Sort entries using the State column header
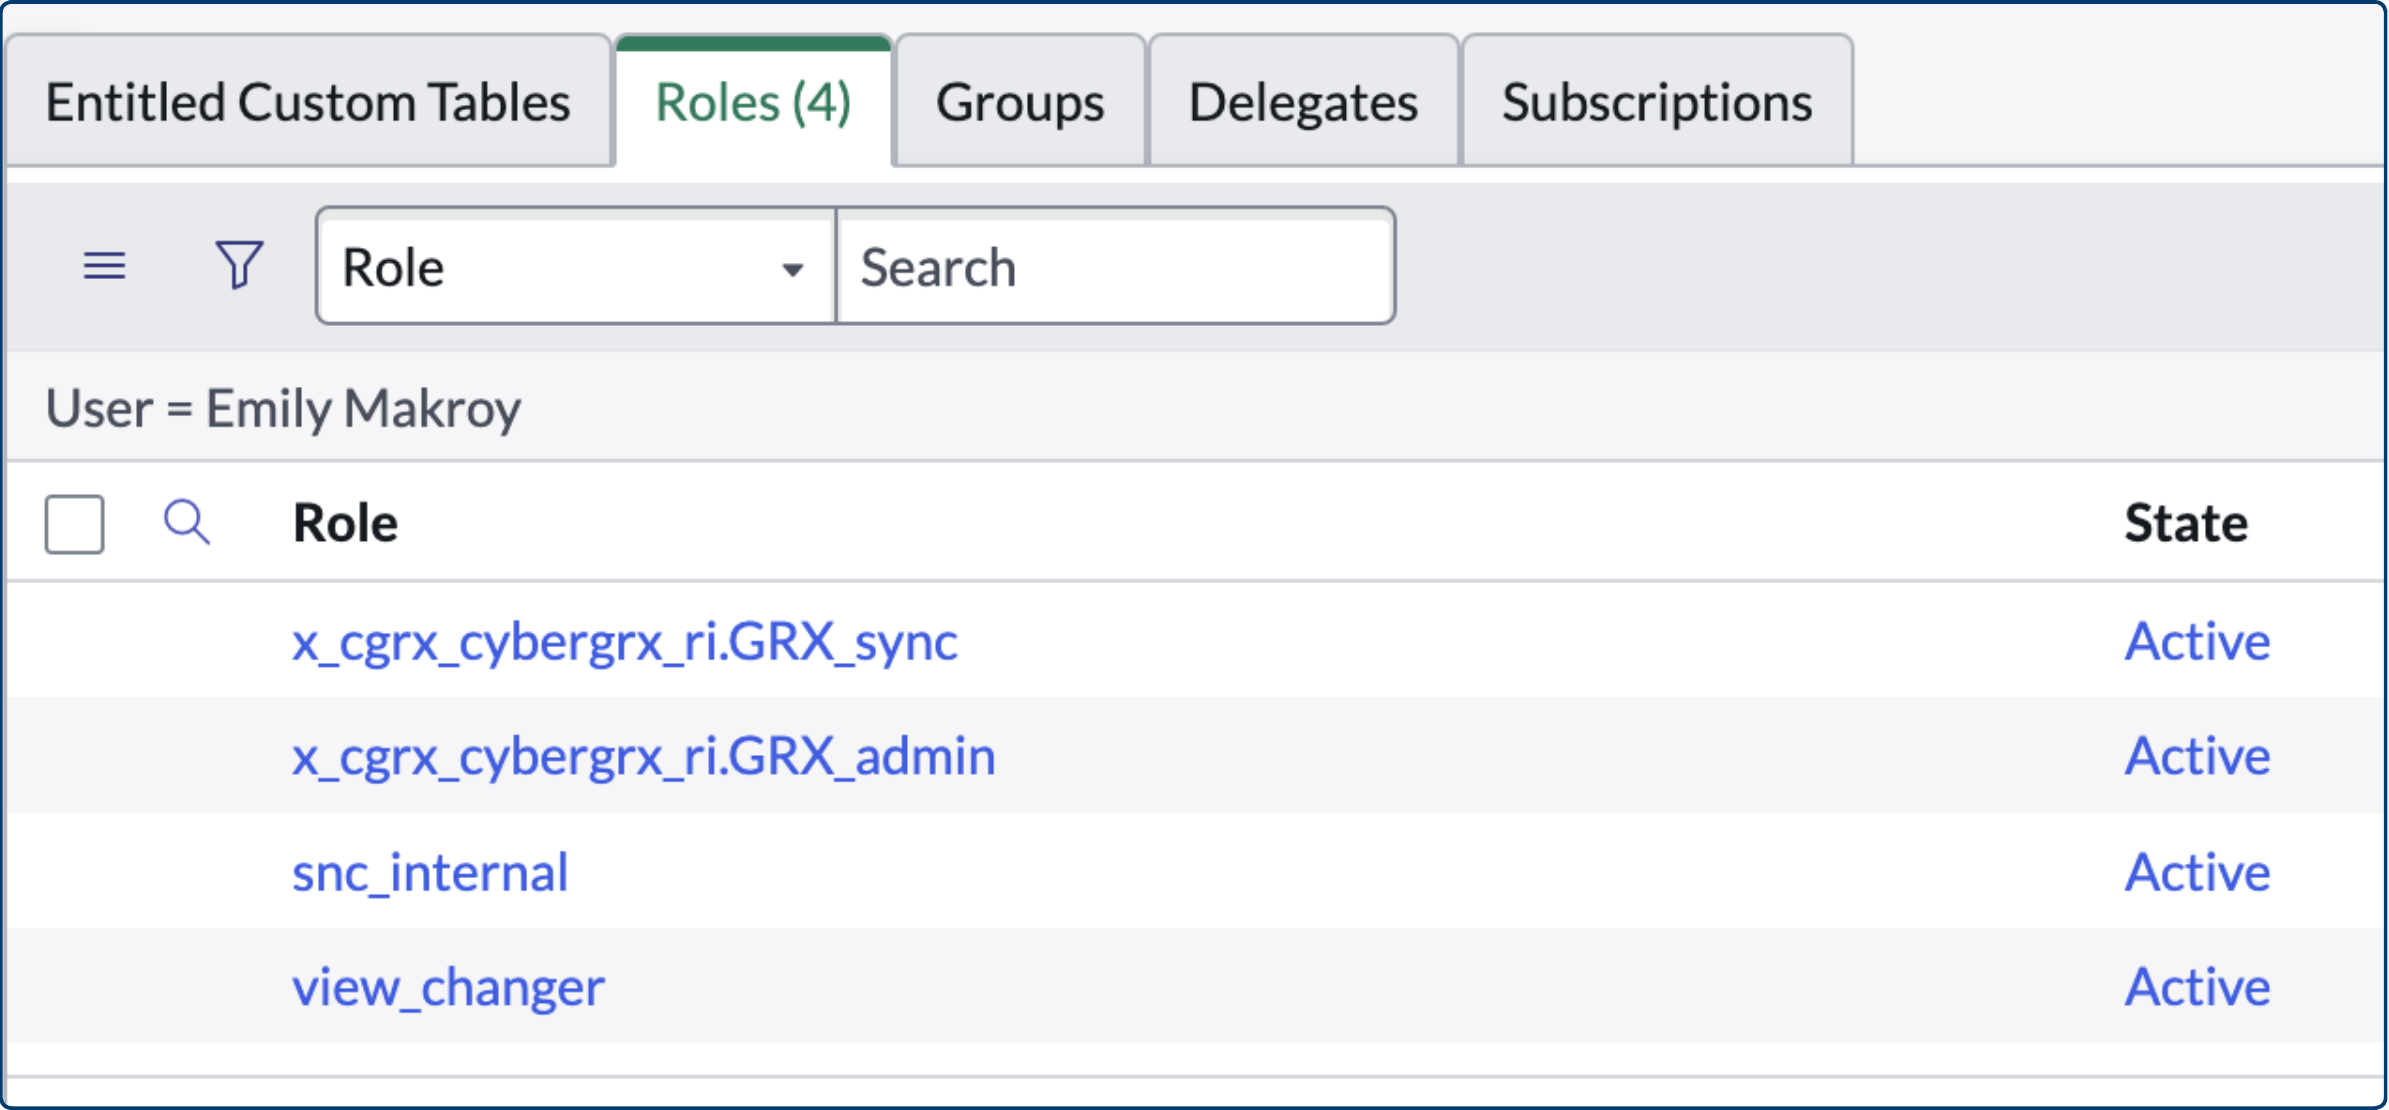 pos(2186,522)
